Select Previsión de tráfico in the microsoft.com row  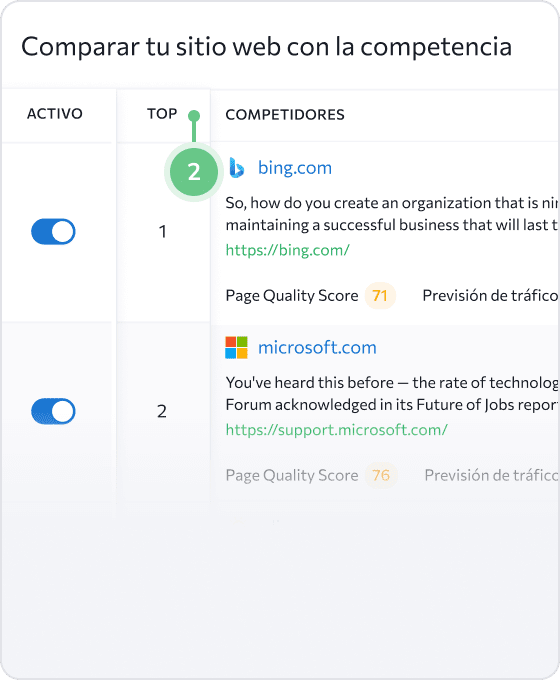point(491,475)
